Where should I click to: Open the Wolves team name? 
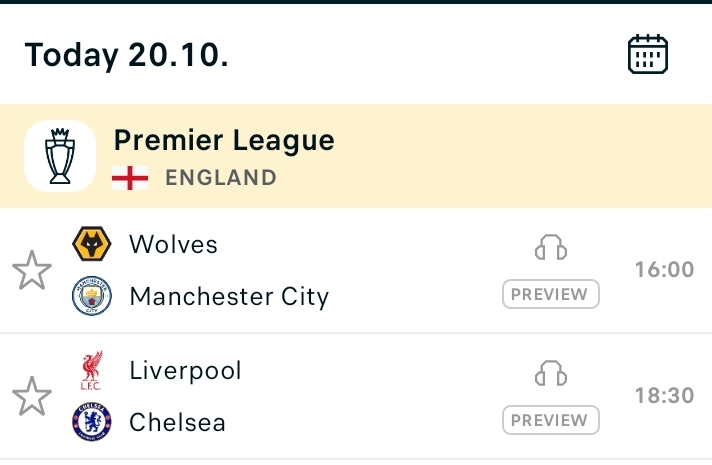(x=173, y=244)
